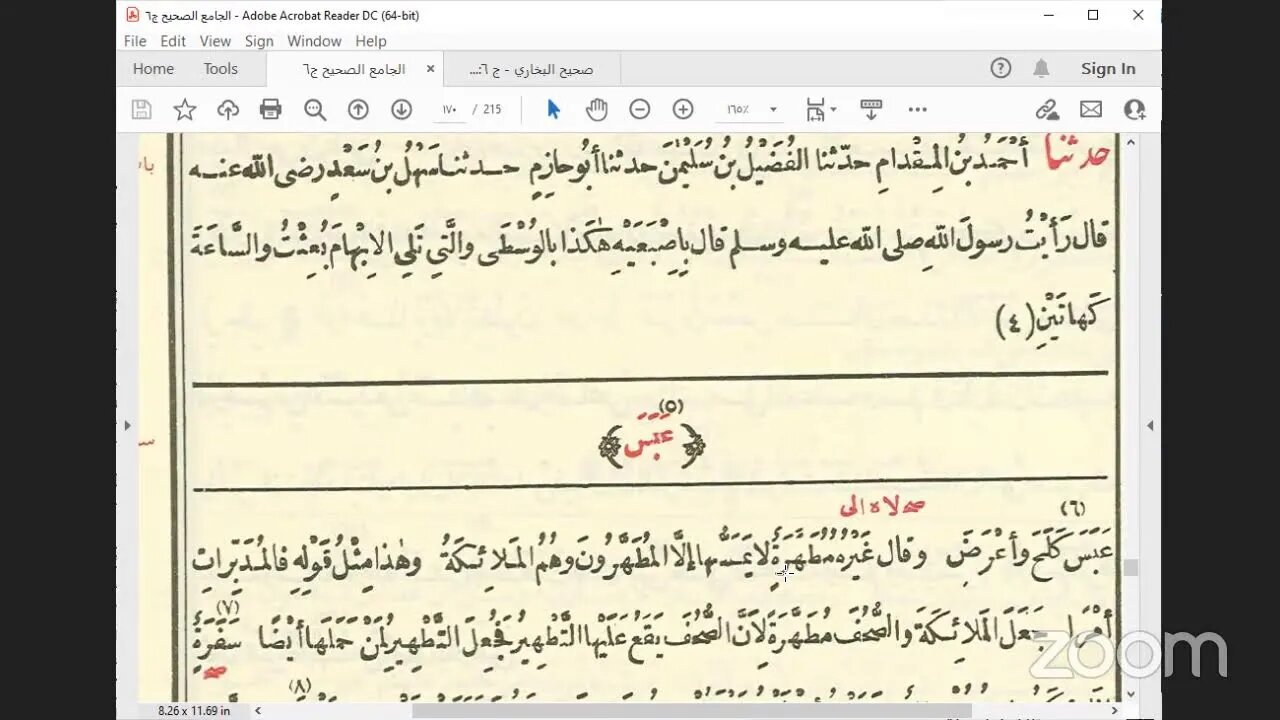Click the page size 8.26 x 11.69 in
This screenshot has height=720, width=1280.
[194, 711]
